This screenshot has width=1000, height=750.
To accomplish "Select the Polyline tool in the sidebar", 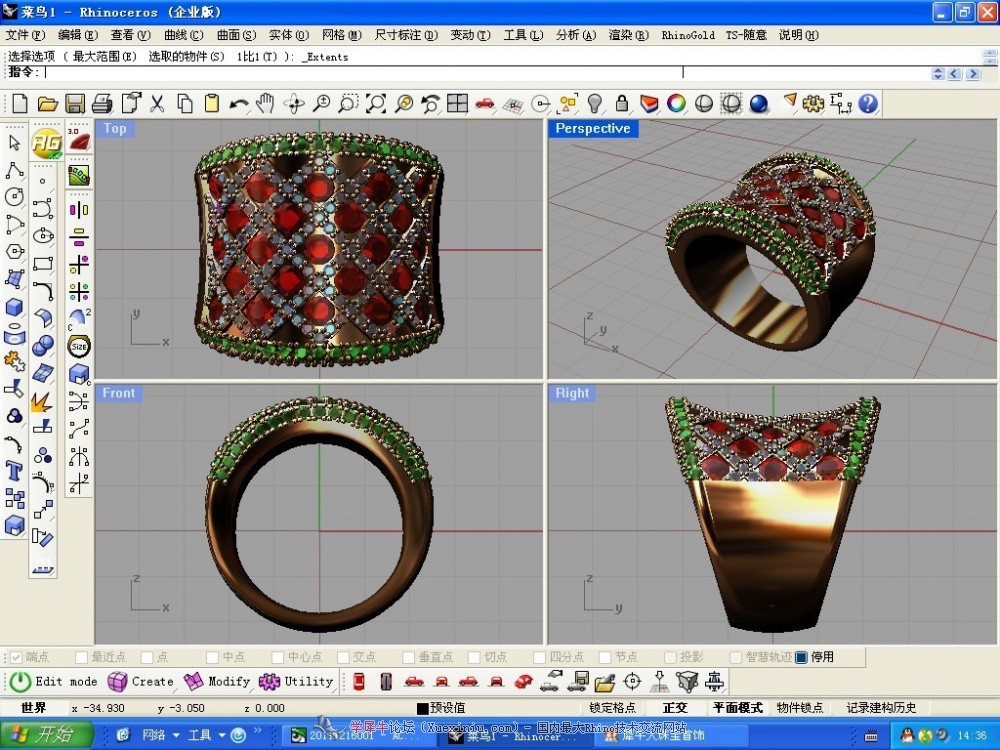I will pos(14,170).
